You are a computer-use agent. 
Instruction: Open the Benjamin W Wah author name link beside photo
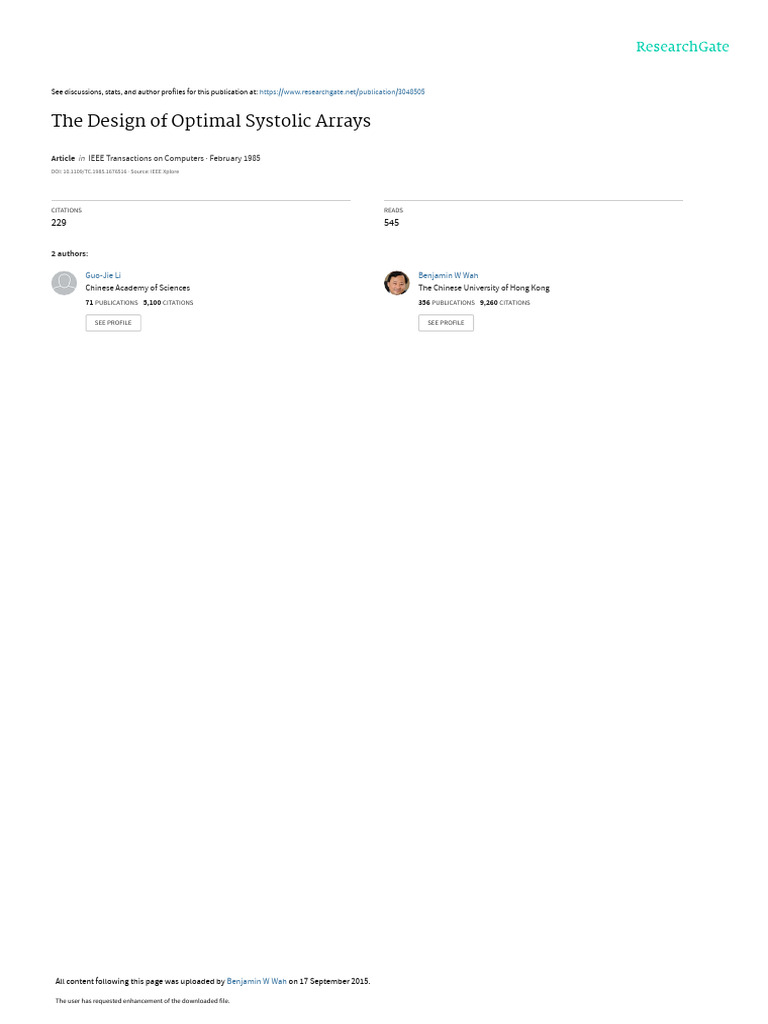click(x=448, y=276)
